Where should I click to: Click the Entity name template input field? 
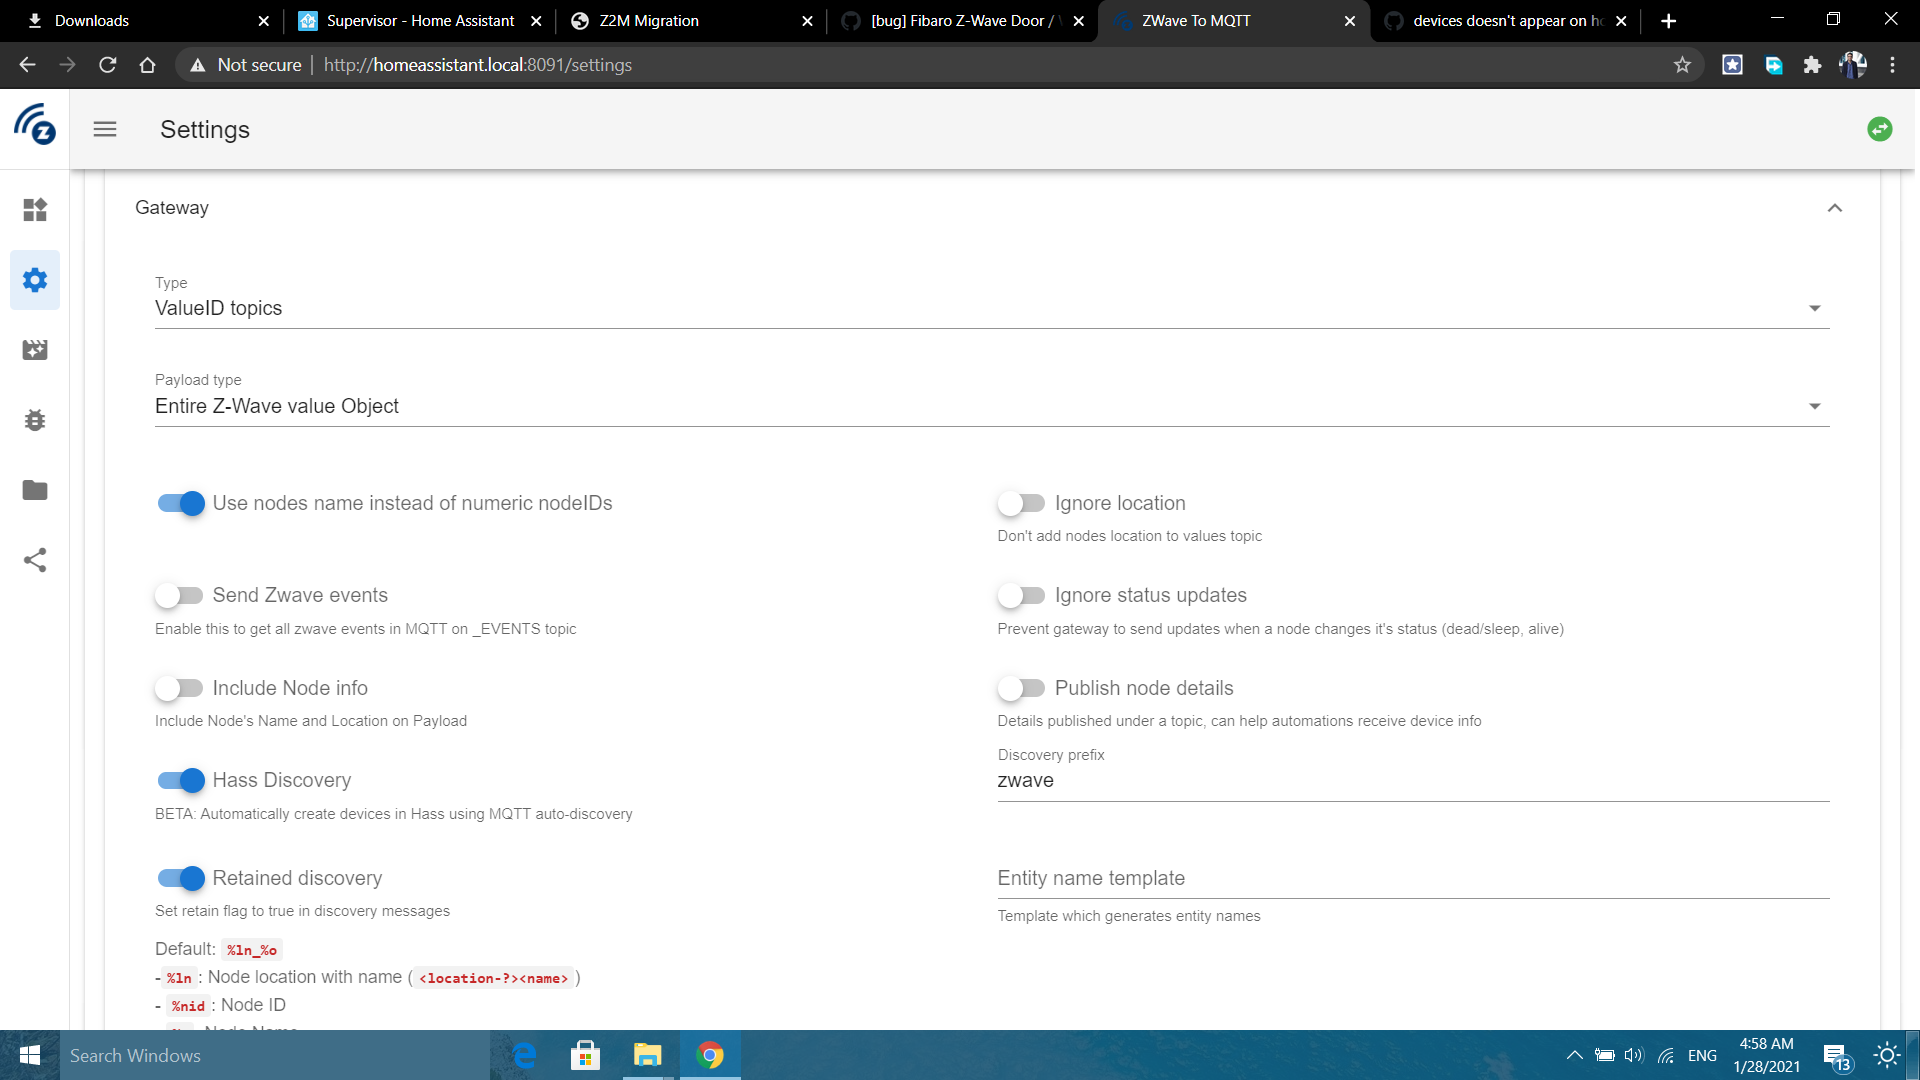point(1300,880)
